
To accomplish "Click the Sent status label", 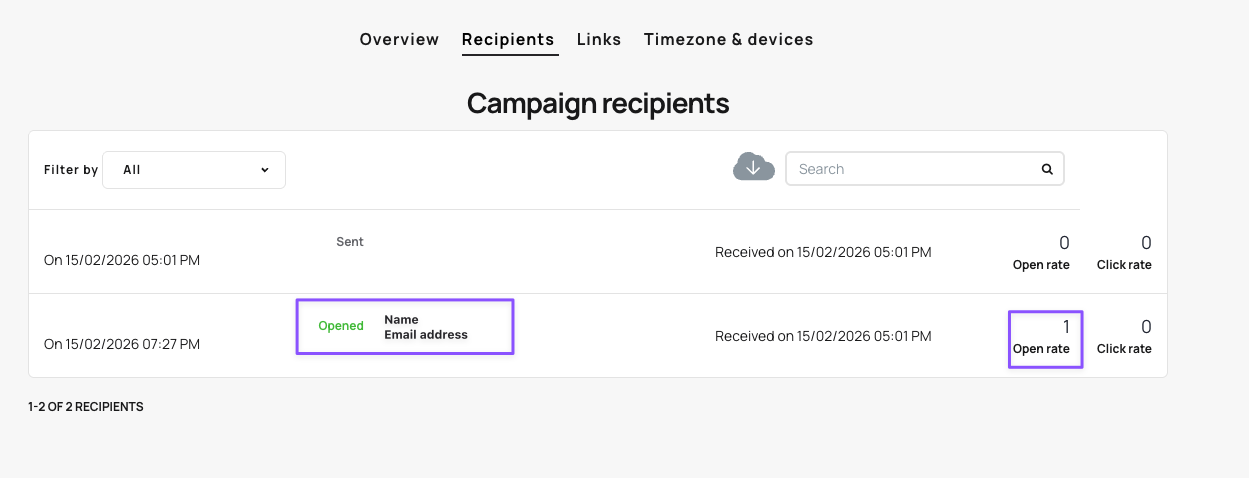I will pos(350,242).
